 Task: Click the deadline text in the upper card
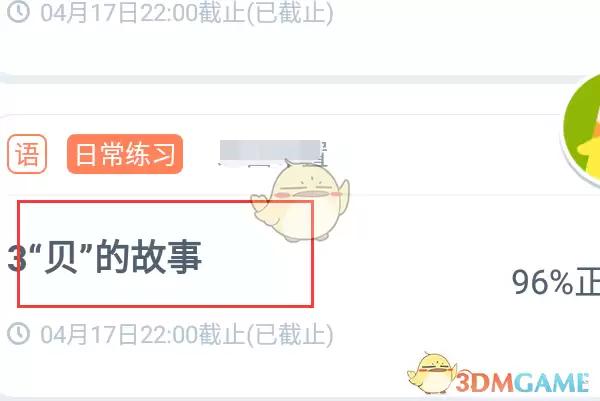click(x=187, y=13)
